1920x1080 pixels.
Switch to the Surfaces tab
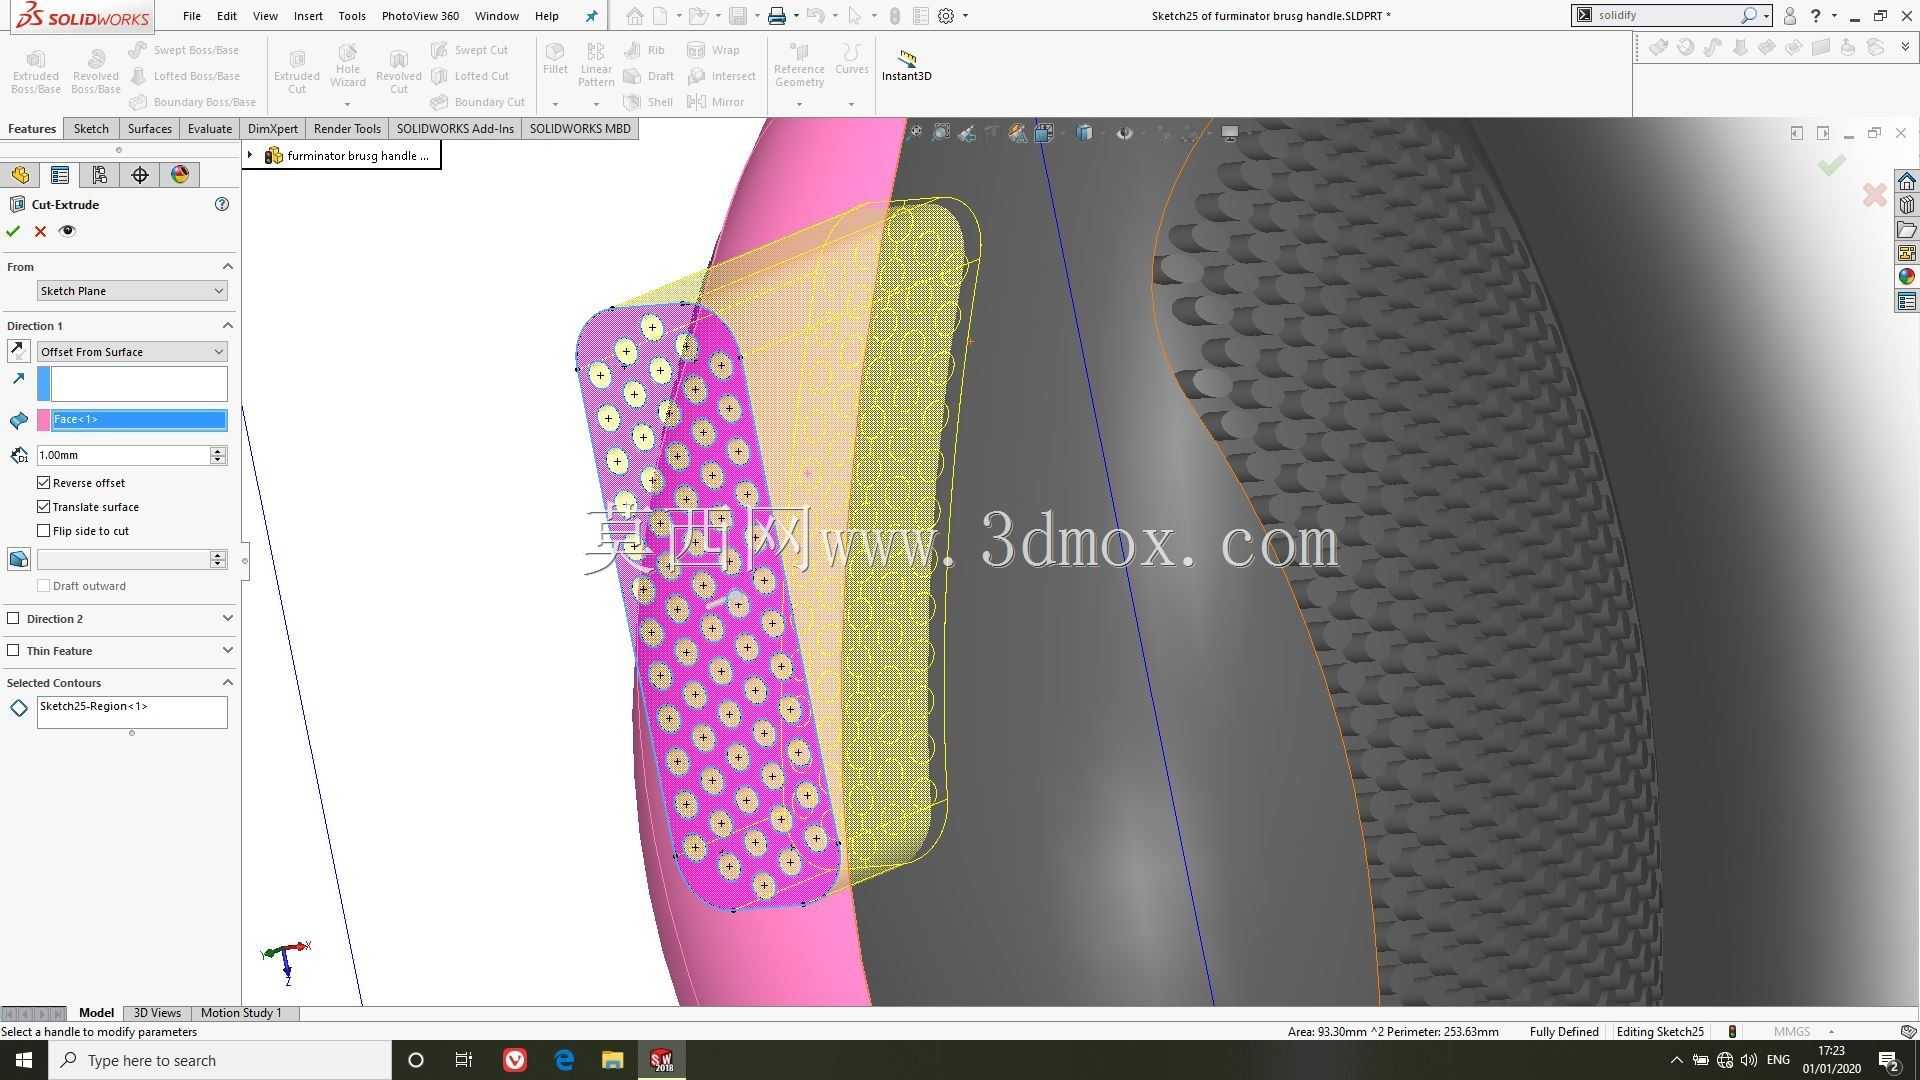149,129
